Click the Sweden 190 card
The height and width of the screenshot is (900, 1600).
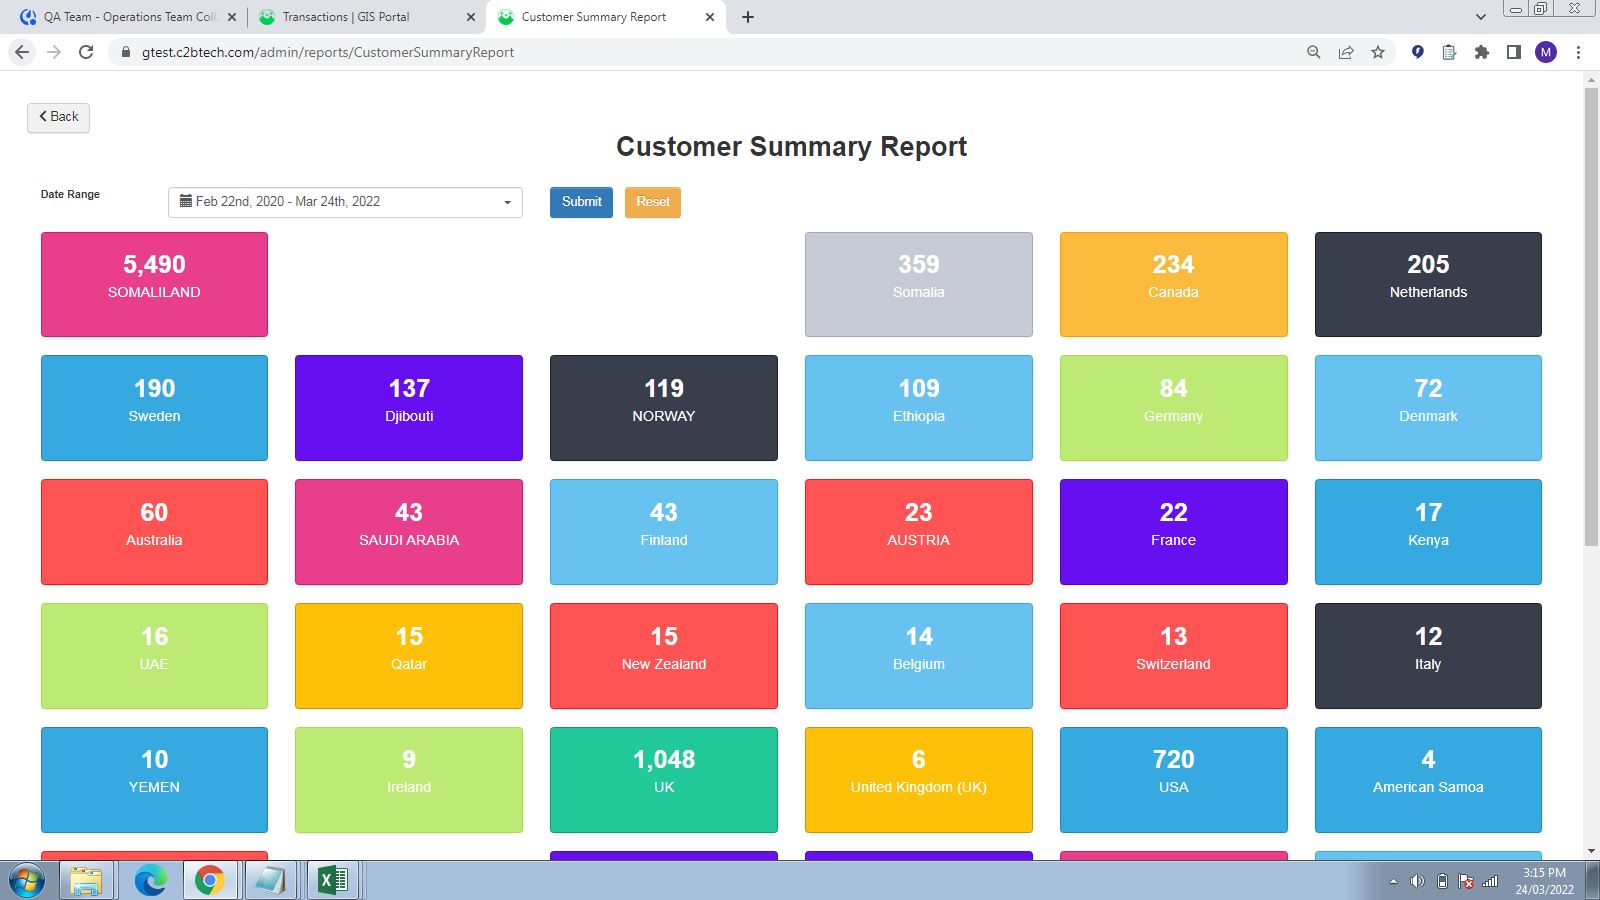154,408
